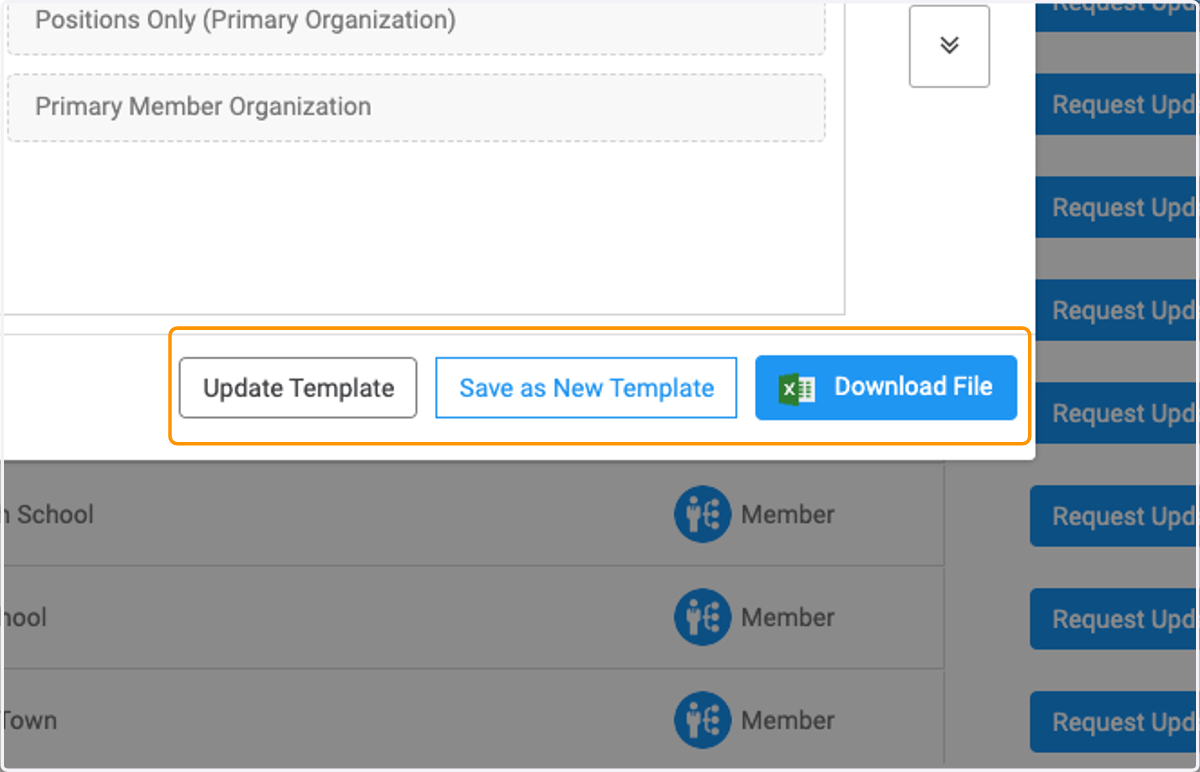Click the double chevron down button
The image size is (1200, 772).
(949, 46)
